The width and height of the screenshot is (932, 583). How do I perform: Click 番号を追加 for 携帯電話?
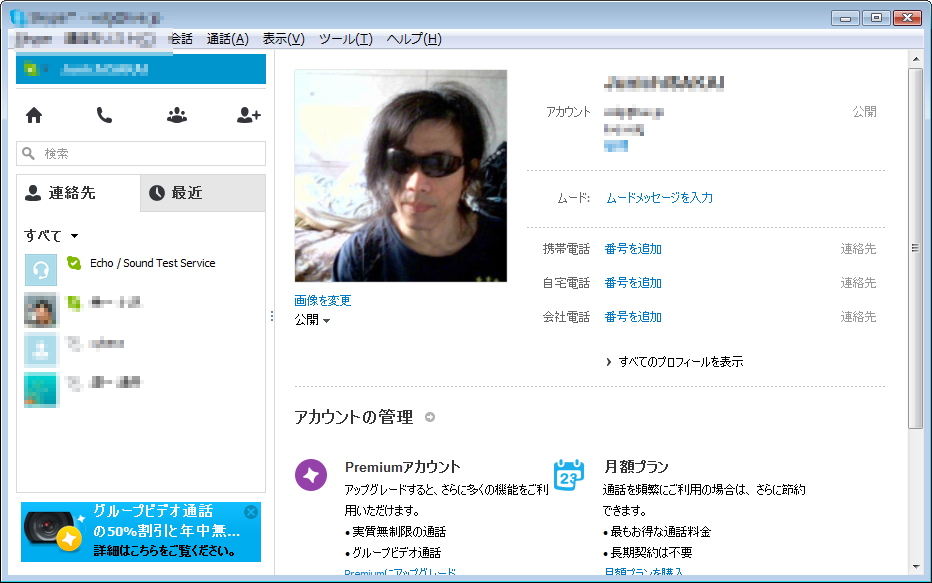(633, 249)
